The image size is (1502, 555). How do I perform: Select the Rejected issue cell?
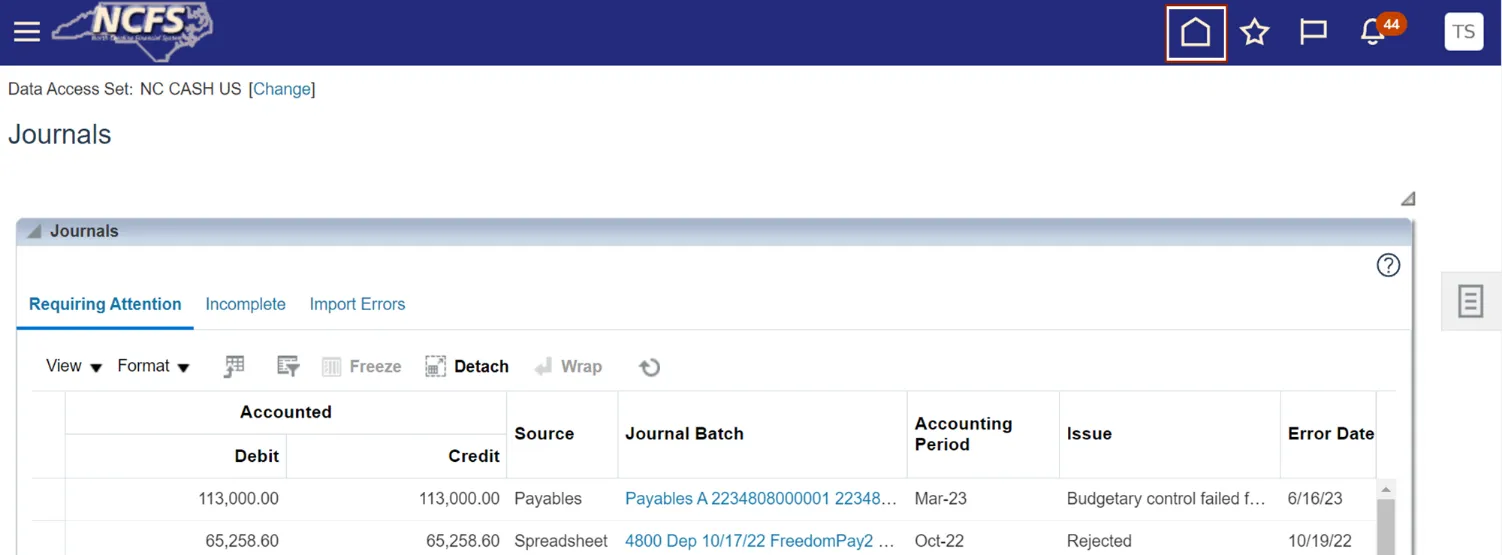tap(1099, 541)
